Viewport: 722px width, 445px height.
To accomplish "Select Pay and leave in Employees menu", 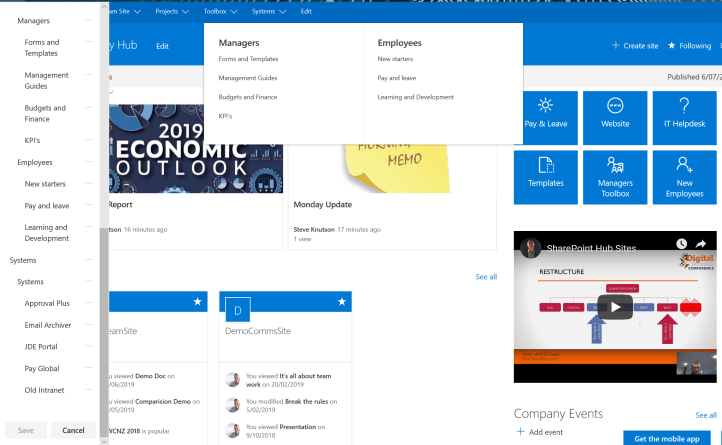I will 397,78.
